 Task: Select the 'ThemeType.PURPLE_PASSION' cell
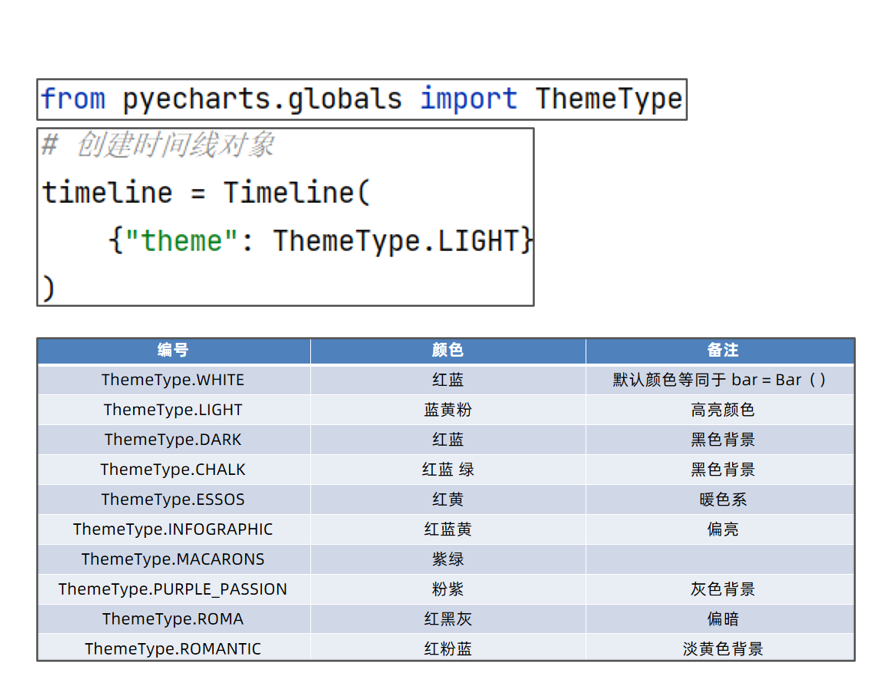pos(173,589)
